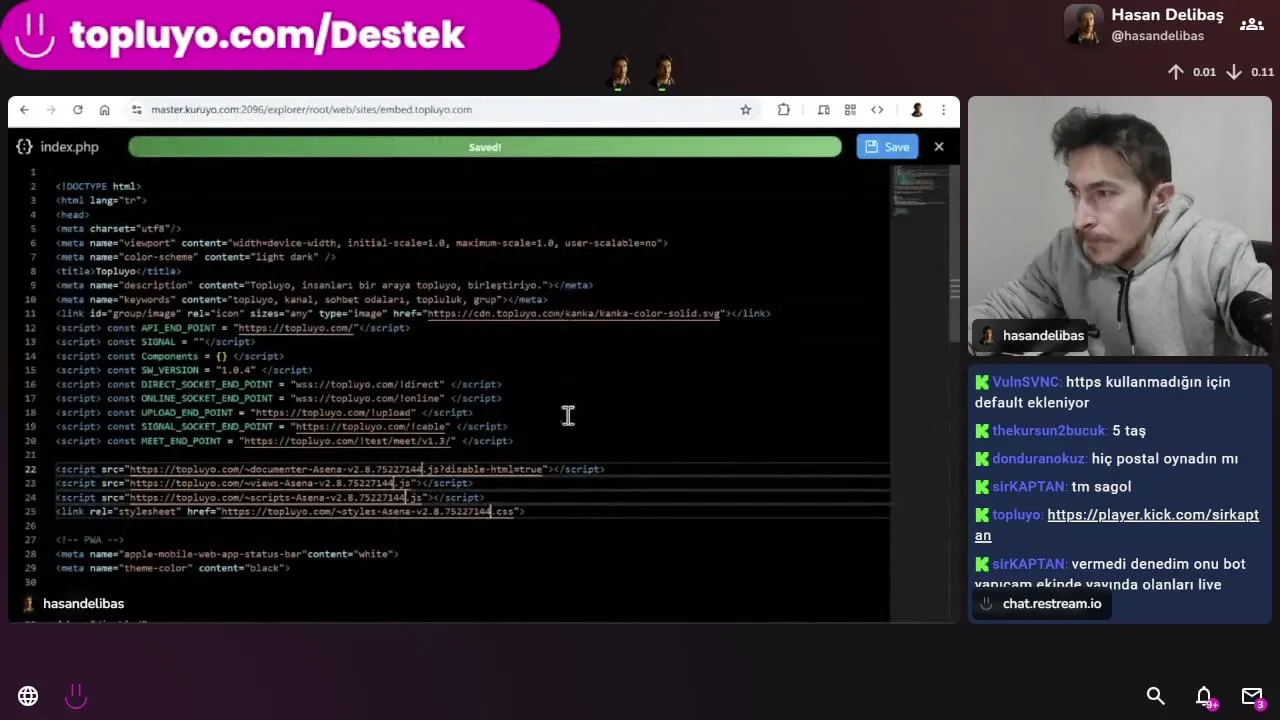Viewport: 1280px width, 720px height.
Task: Click the views-Asena script line
Action: 264,483
